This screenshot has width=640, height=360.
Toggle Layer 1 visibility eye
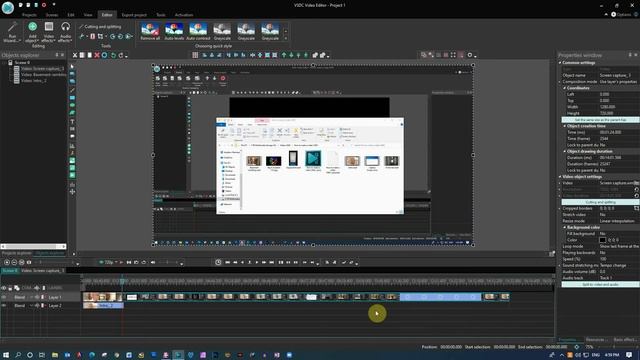coord(4,297)
